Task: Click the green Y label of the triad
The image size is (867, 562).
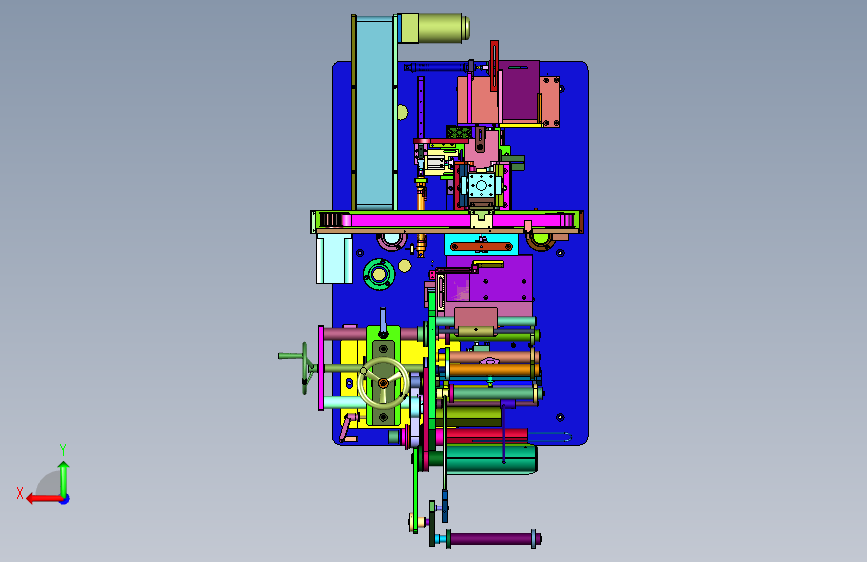Action: (x=63, y=449)
